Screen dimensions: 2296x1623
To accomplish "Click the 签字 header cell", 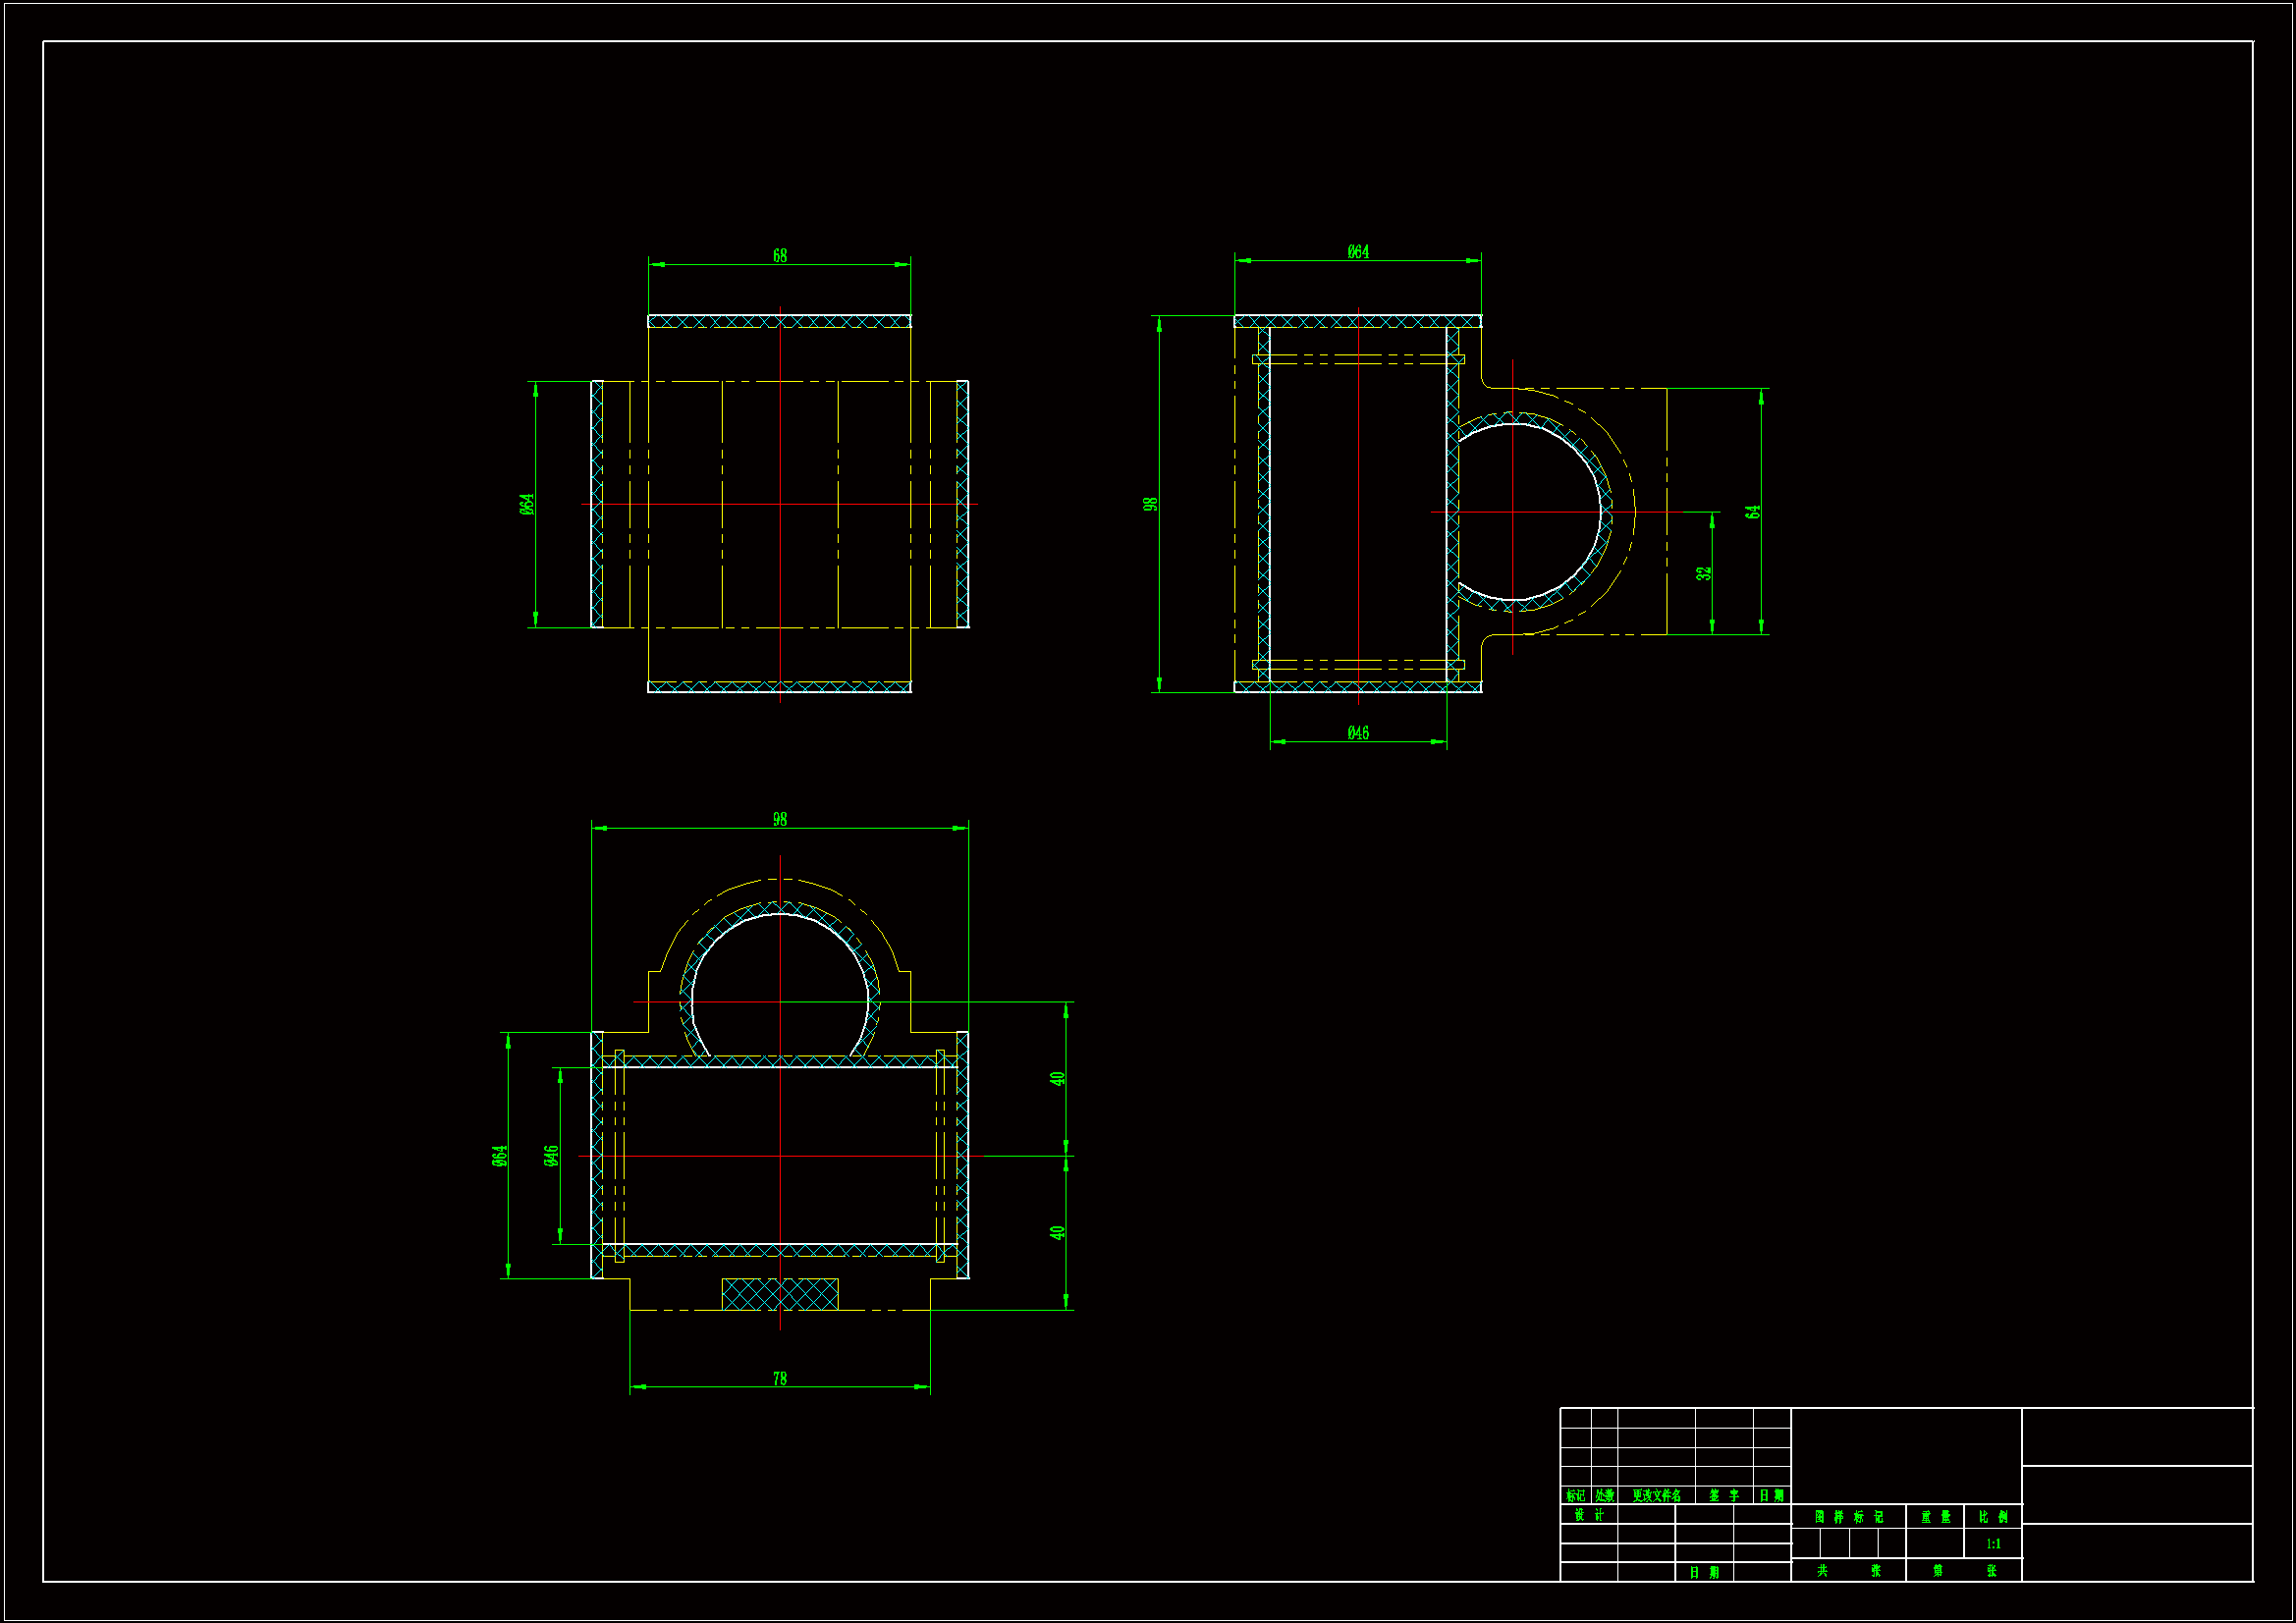I will [1723, 1496].
